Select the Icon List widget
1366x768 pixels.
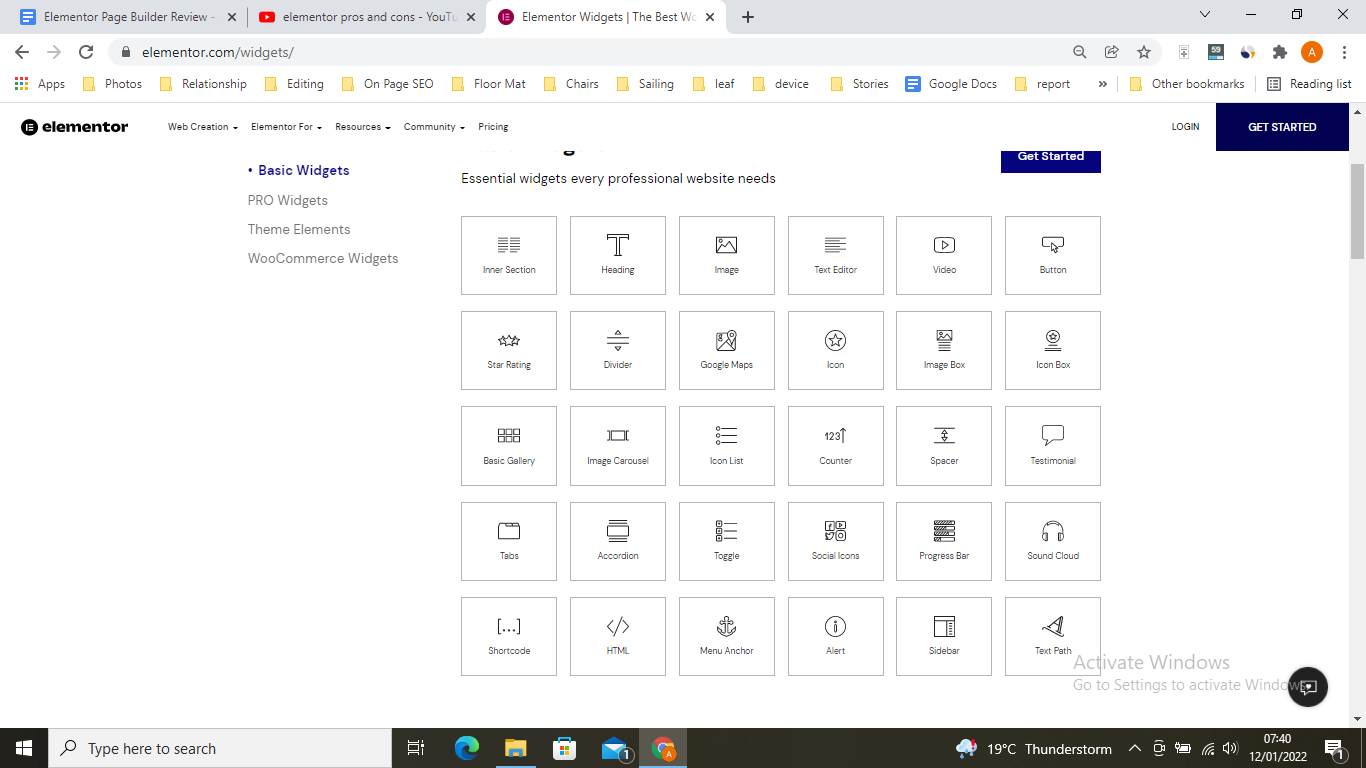click(x=727, y=446)
